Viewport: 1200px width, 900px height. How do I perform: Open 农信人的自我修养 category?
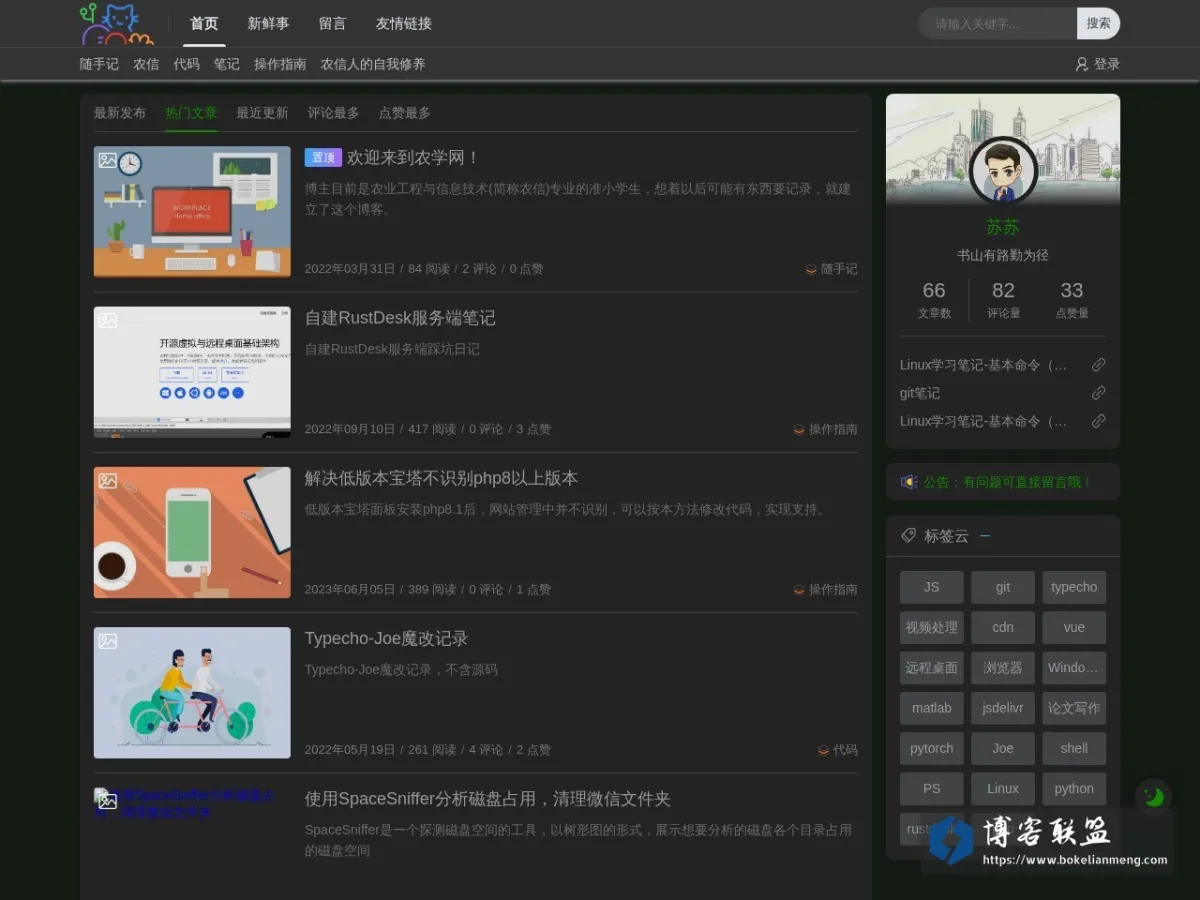(x=373, y=64)
